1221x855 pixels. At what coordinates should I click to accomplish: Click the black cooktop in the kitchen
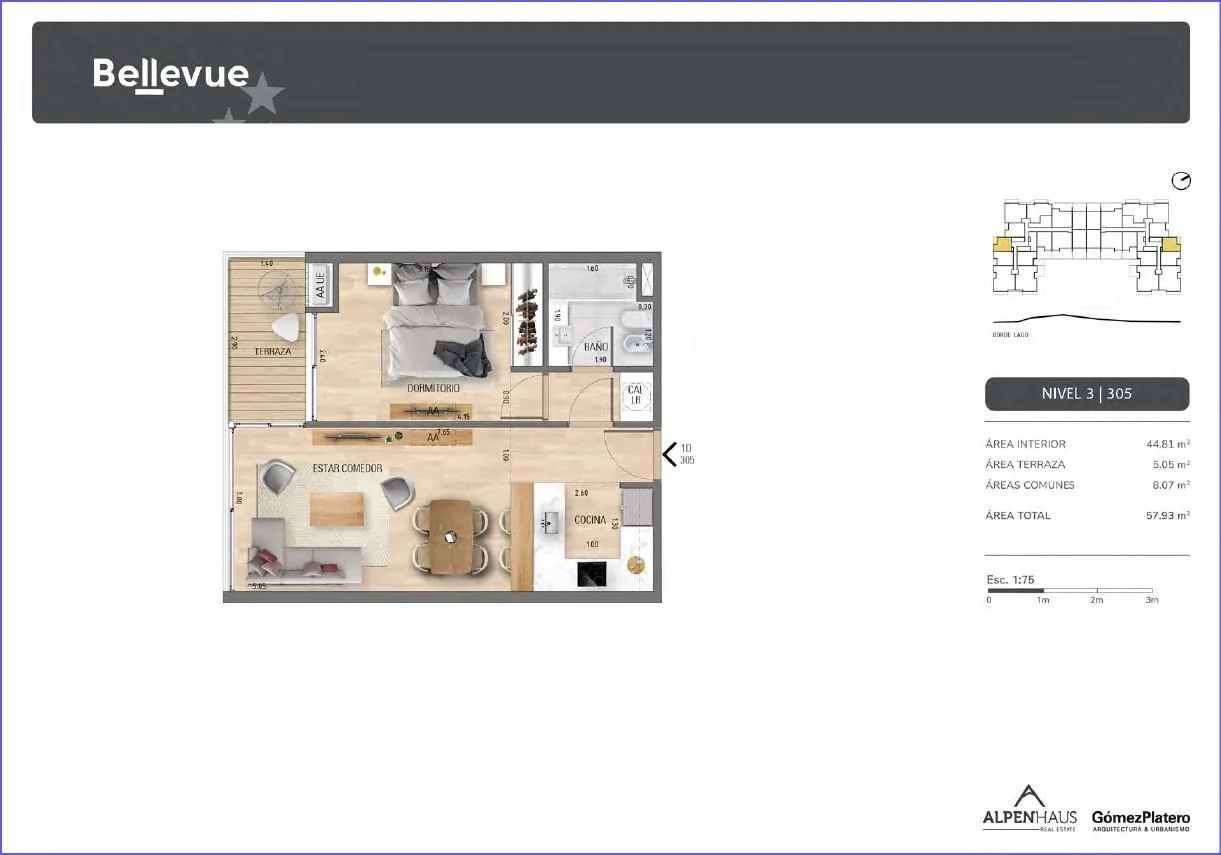click(x=591, y=573)
